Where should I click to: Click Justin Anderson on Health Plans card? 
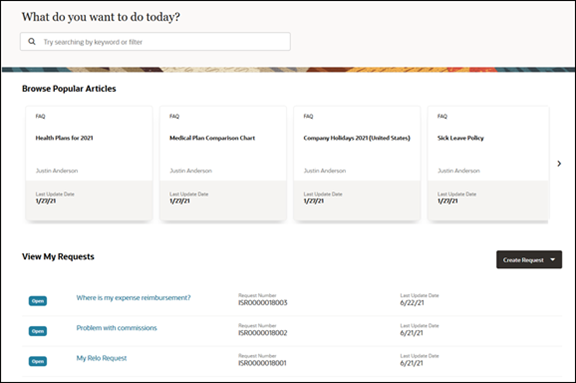57,171
